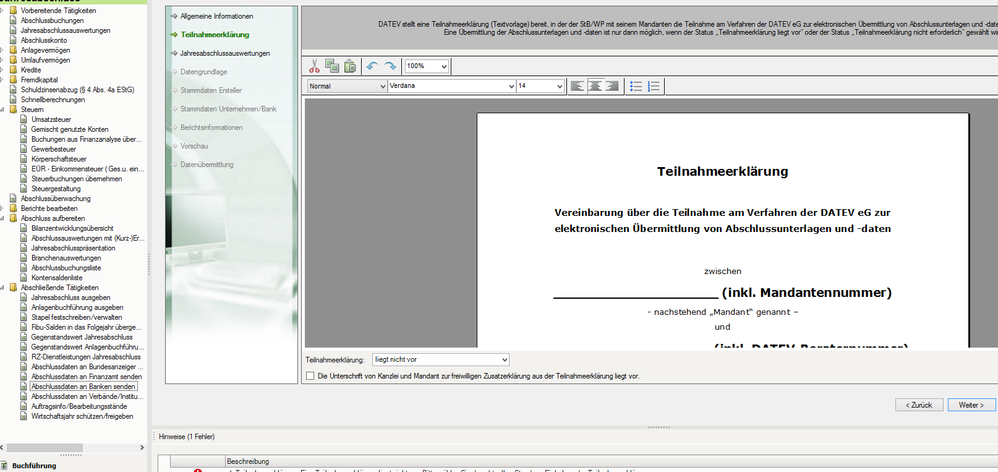The width and height of the screenshot is (998, 472).
Task: Collapse the Steuern tree node
Action: pyautogui.click(x=3, y=109)
